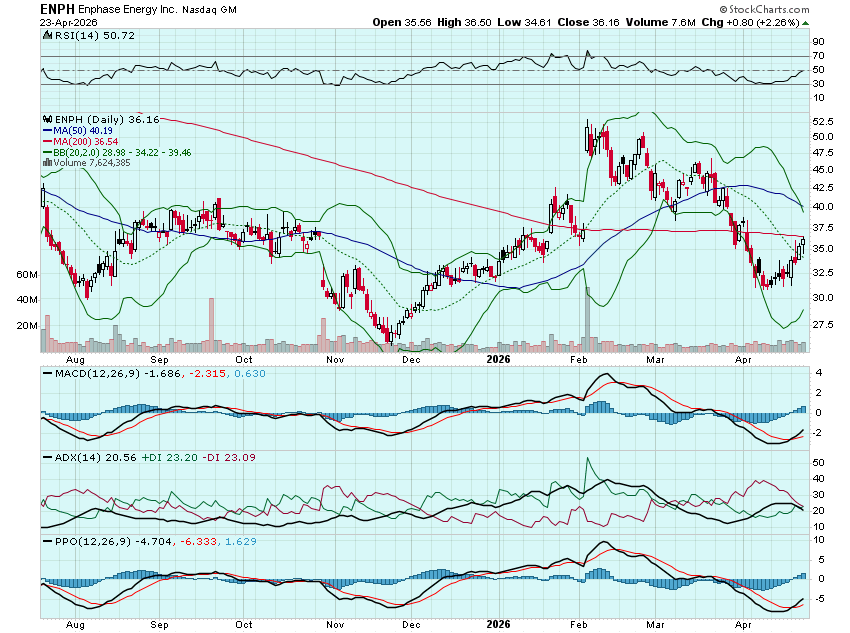Click the 52.5 price axis label
This screenshot has height=633, width=850.
(x=823, y=118)
